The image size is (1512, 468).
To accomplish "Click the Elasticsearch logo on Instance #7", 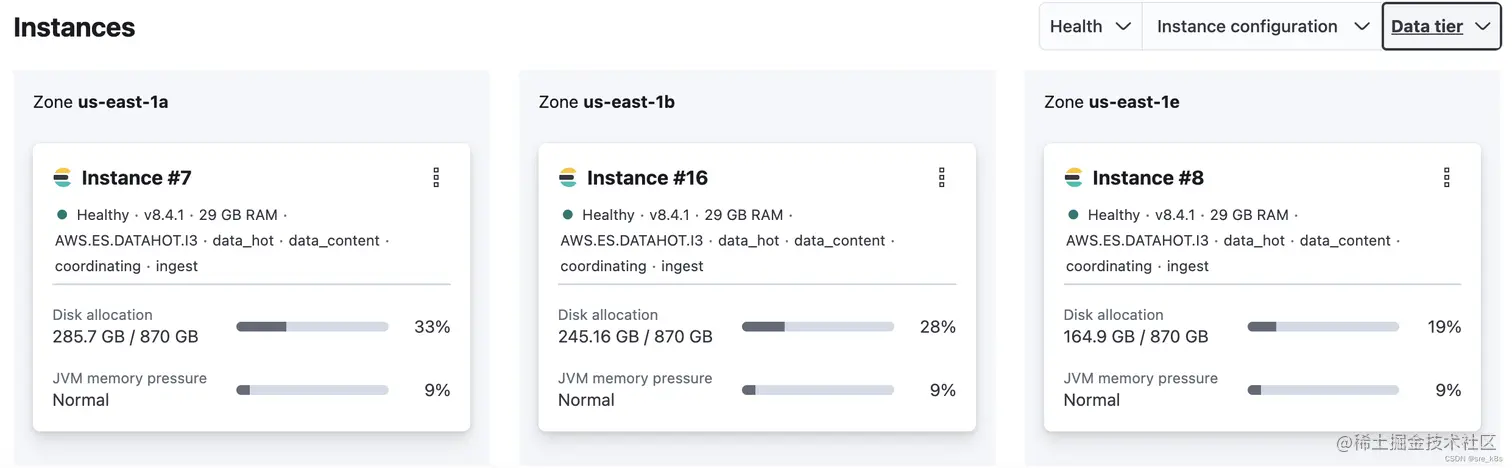I will tap(63, 178).
